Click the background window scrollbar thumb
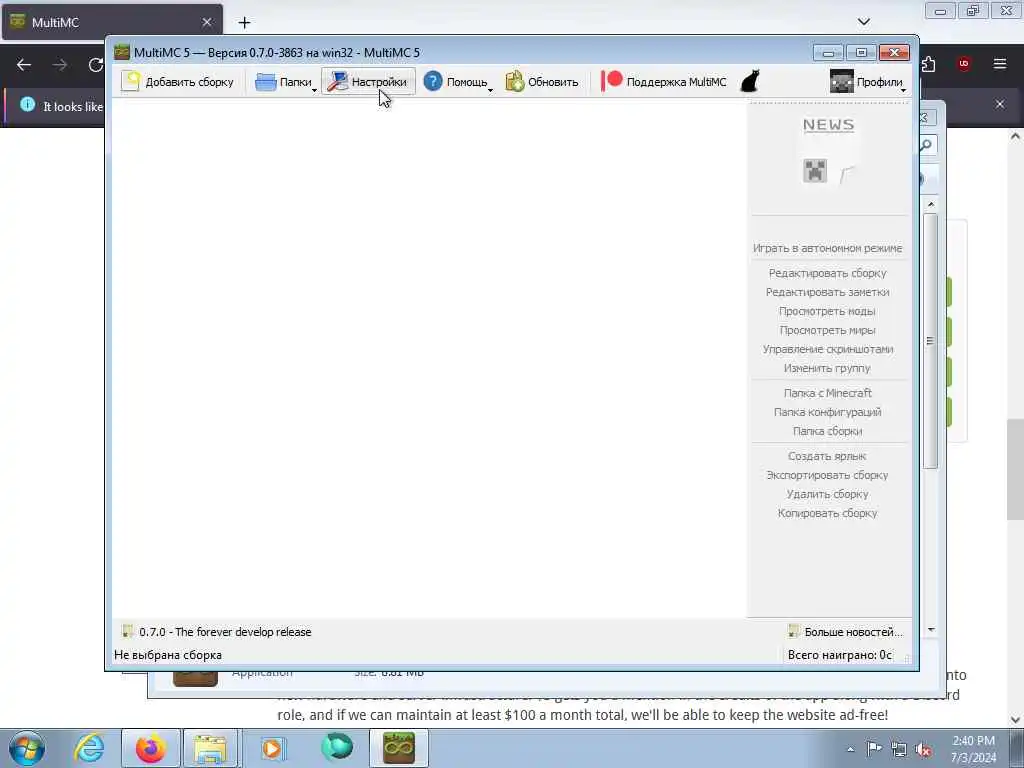 931,340
